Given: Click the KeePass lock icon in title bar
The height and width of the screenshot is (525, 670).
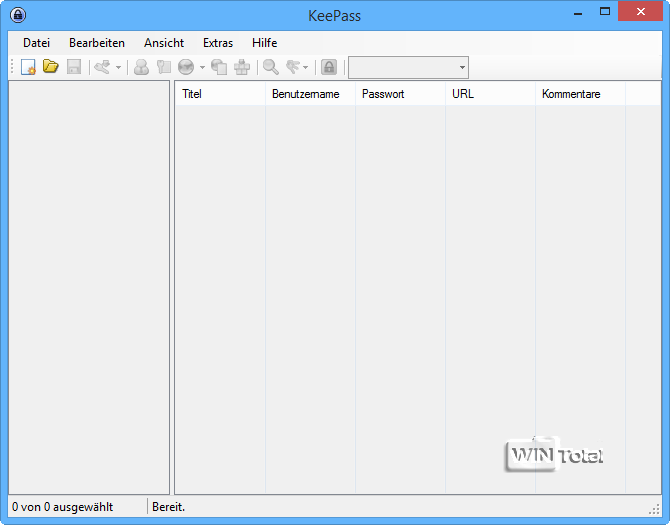Looking at the screenshot, I should tap(18, 15).
